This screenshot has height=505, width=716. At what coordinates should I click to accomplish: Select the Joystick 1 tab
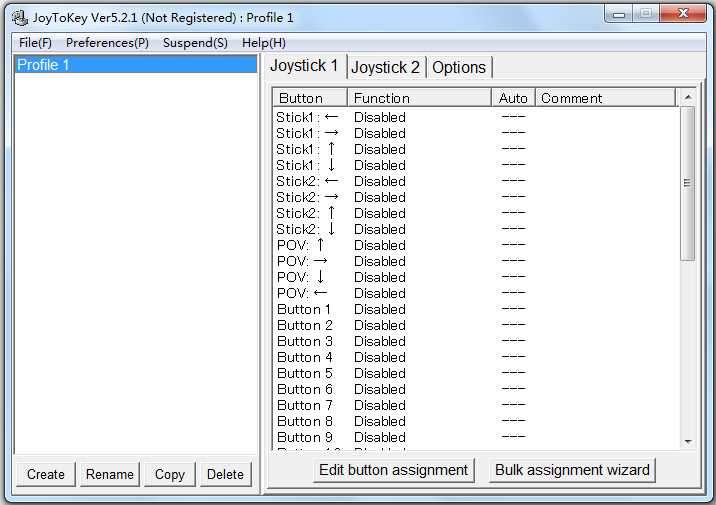pos(305,66)
